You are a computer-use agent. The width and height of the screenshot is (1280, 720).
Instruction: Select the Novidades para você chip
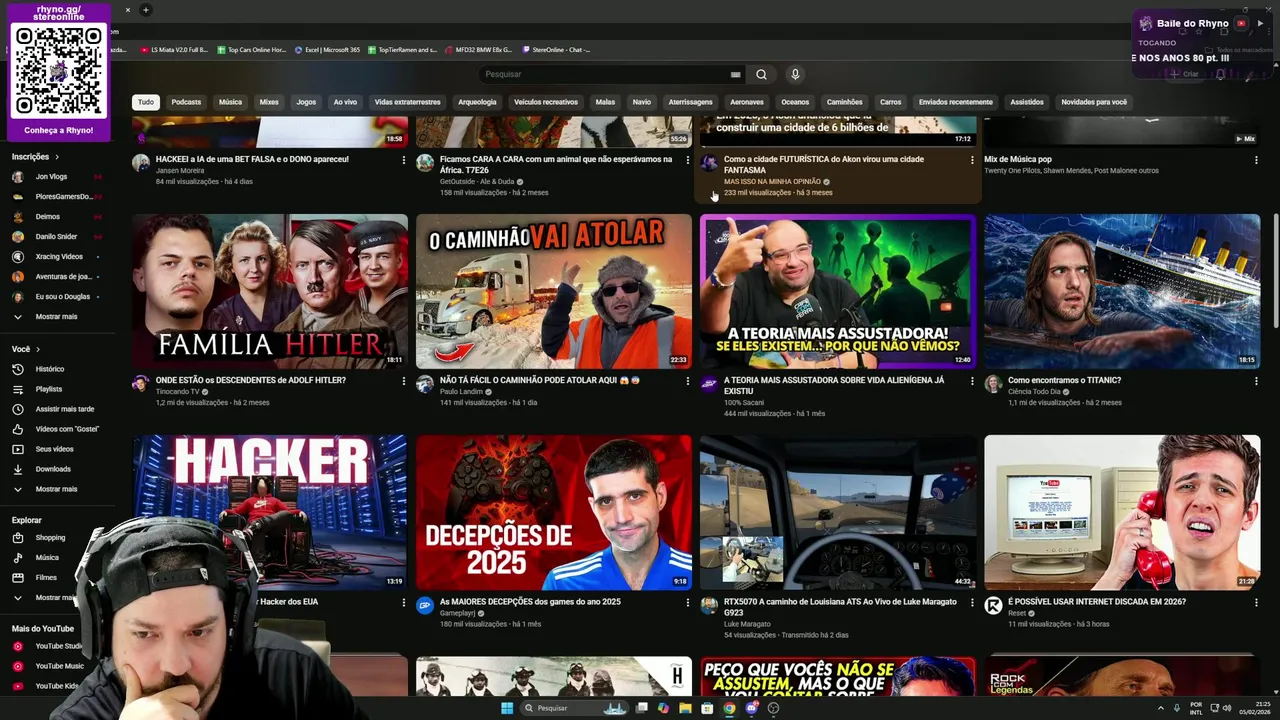[1094, 102]
